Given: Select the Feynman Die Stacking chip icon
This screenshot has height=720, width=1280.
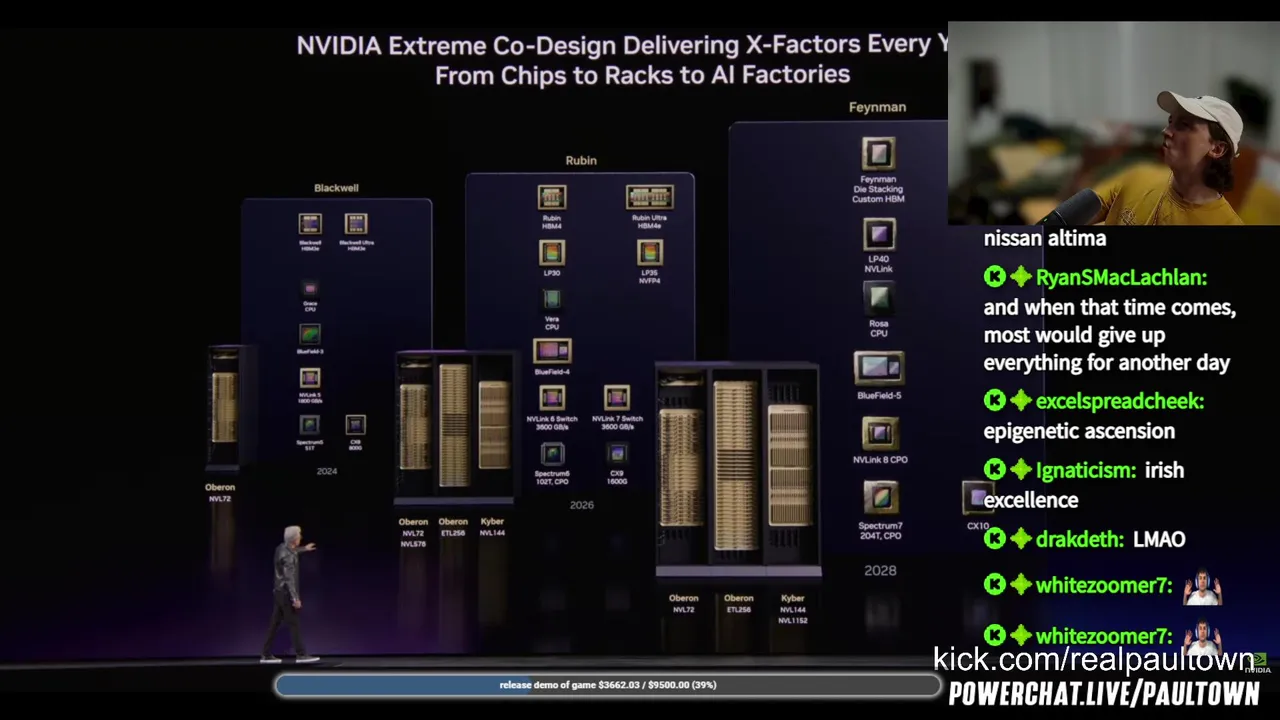Looking at the screenshot, I should tap(878, 154).
